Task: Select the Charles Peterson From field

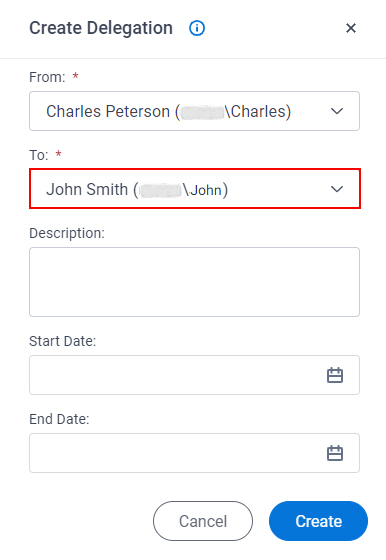Action: point(194,111)
